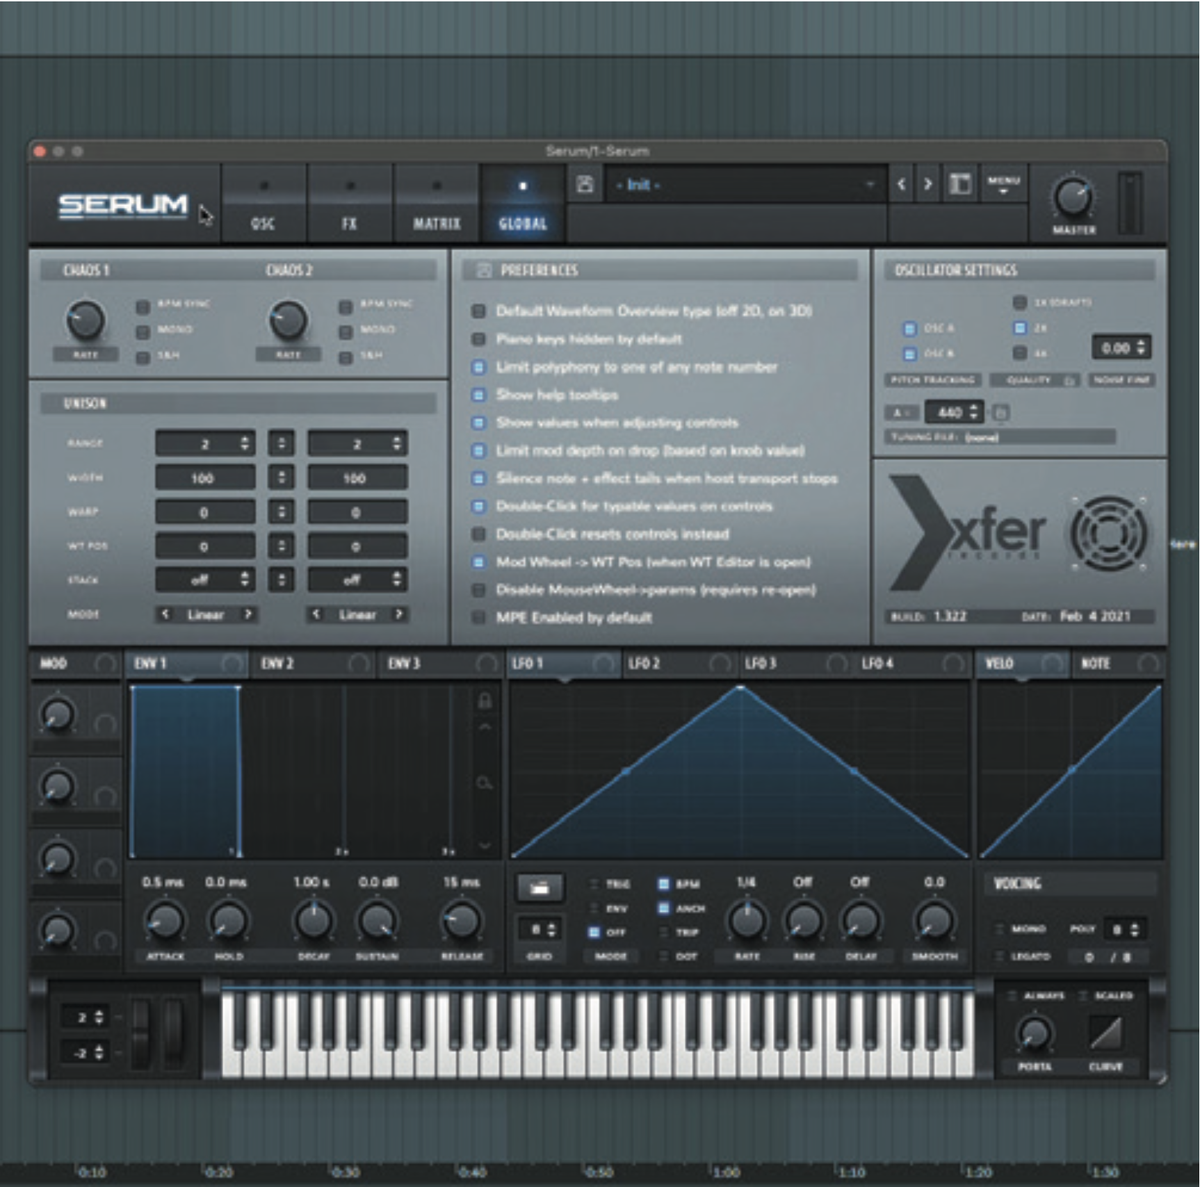Toggle Chaos 2 S&H checkbox

tap(346, 356)
